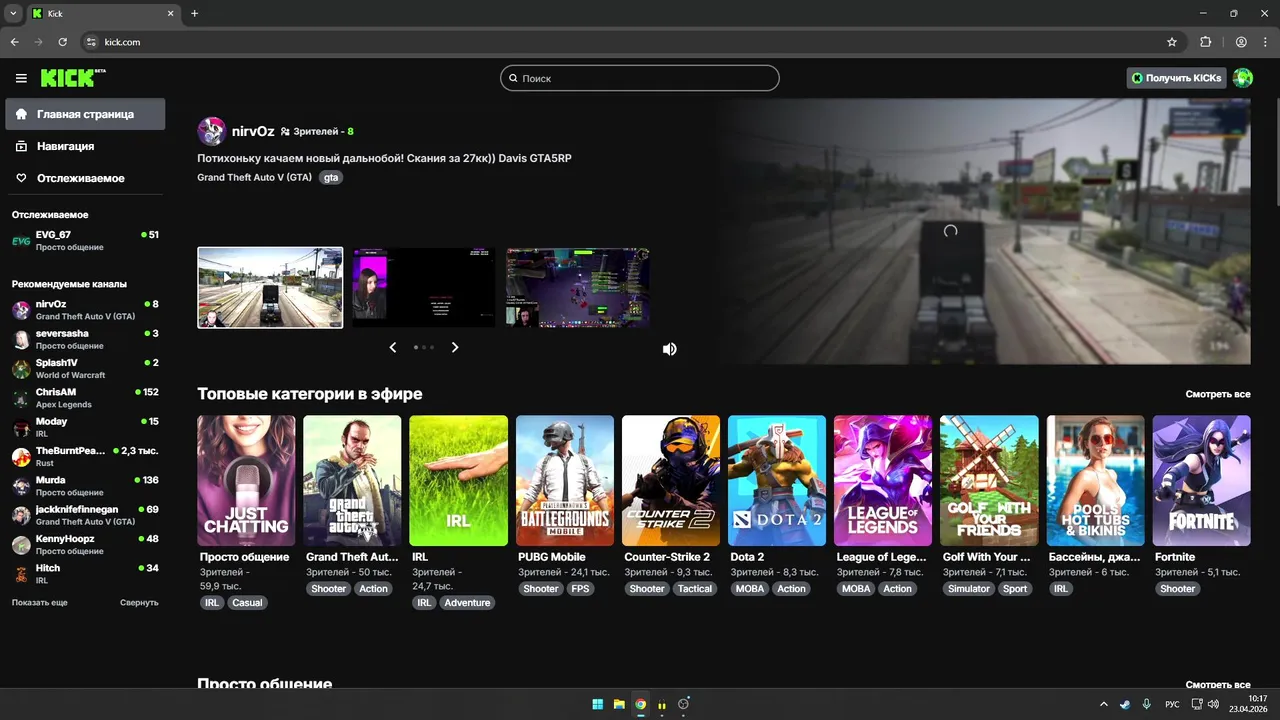Click the gta tag on featured stream
This screenshot has width=1280, height=720.
(x=331, y=177)
